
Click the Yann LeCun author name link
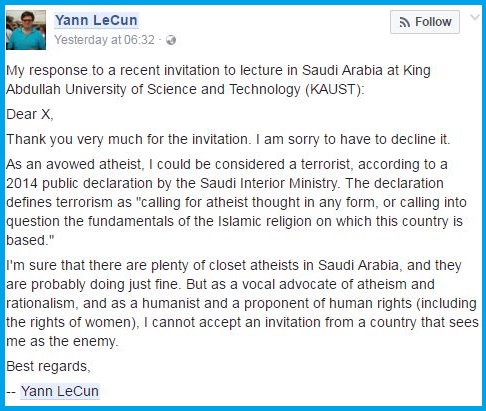point(96,20)
